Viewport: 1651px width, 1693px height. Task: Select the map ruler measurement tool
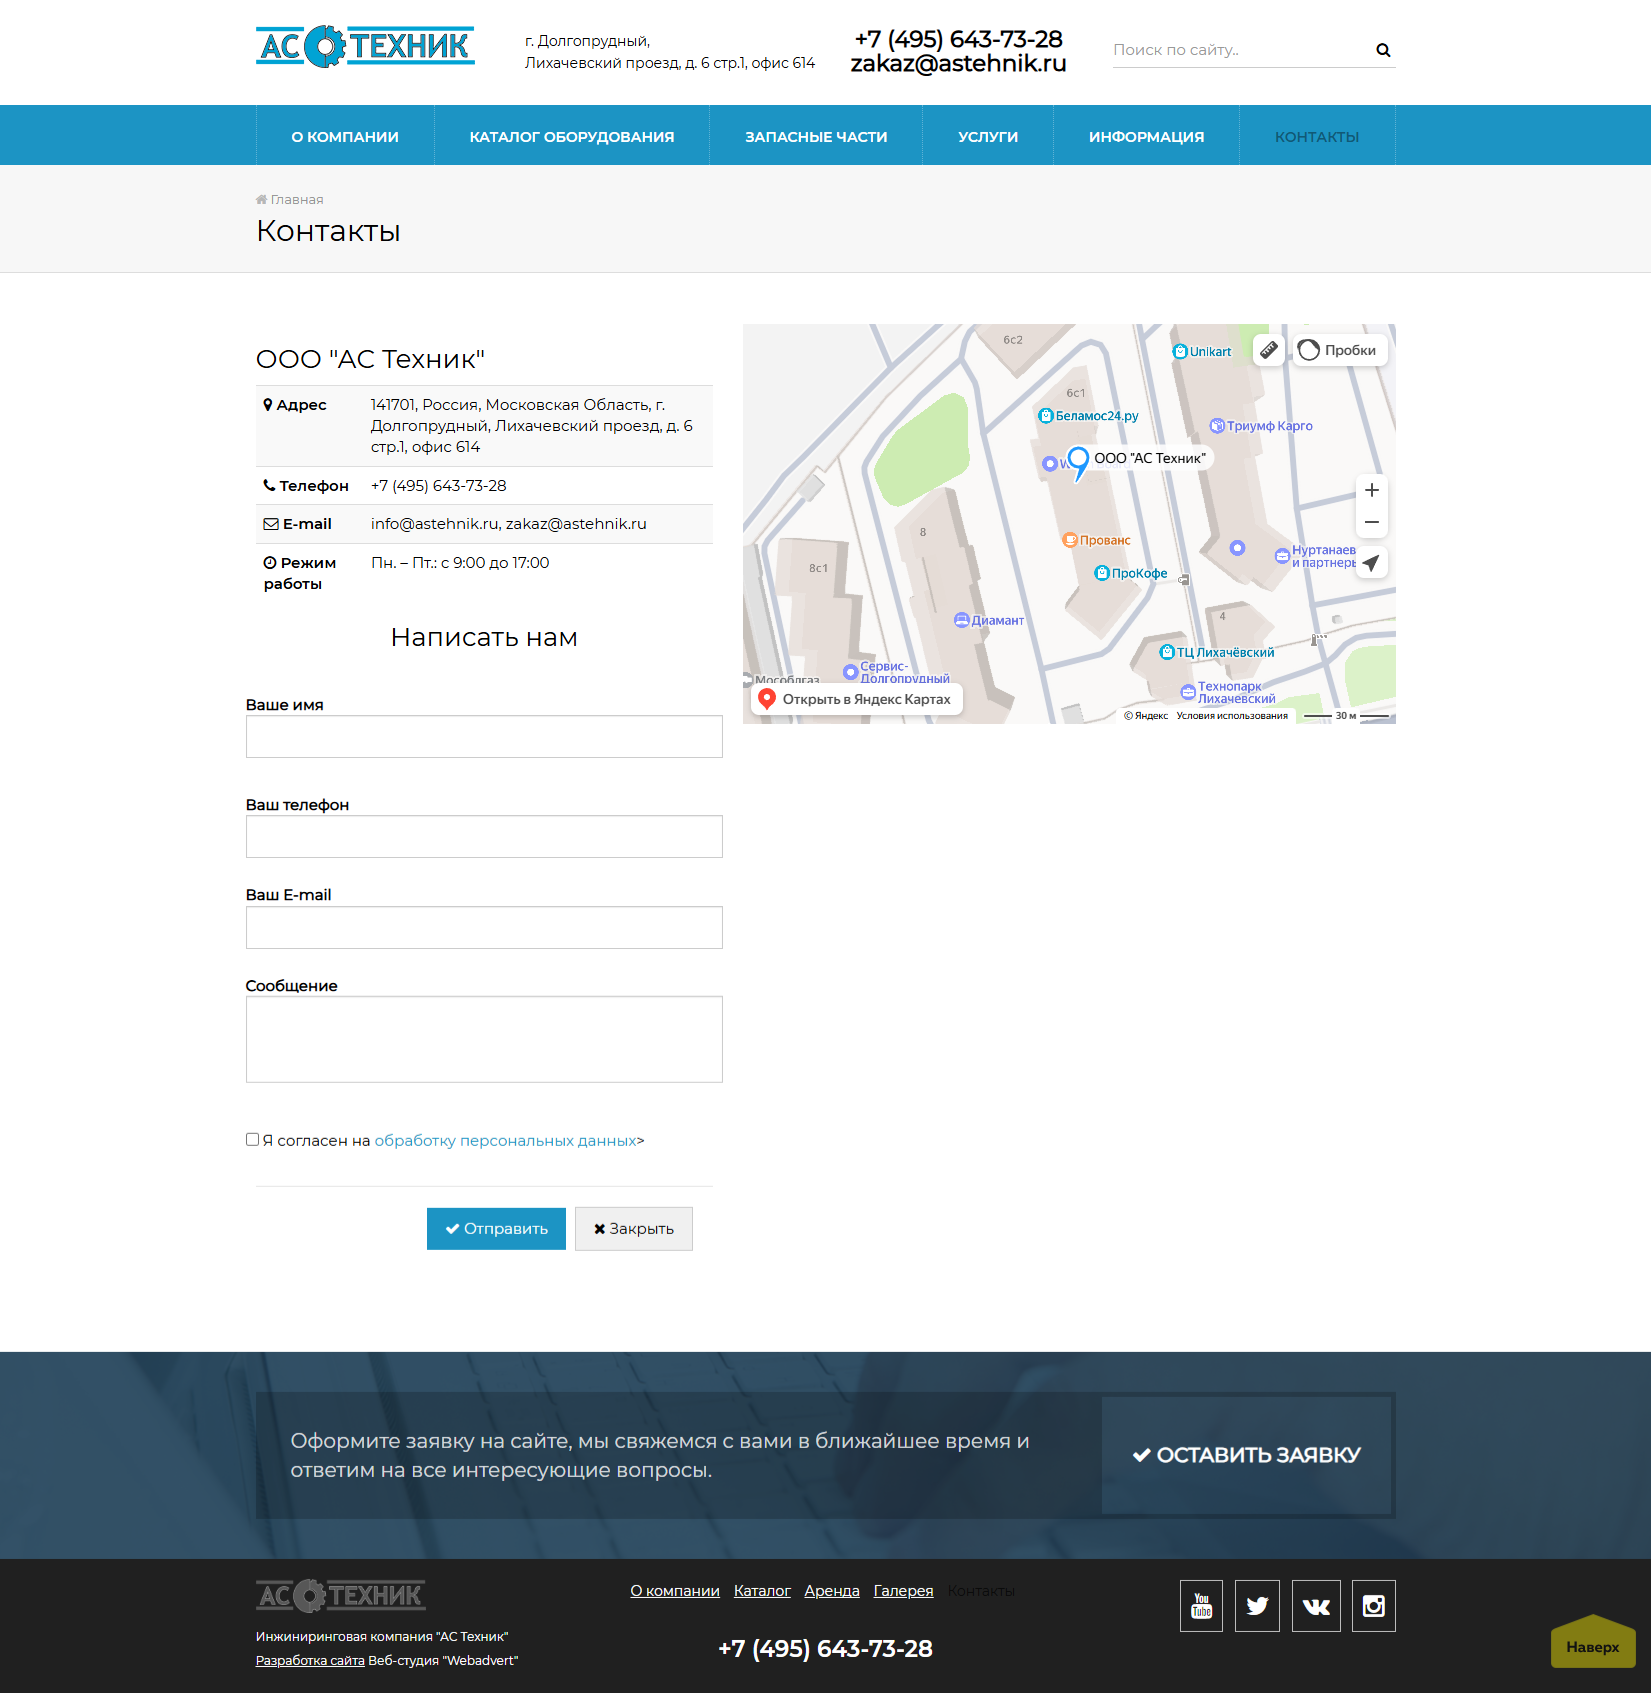pyautogui.click(x=1268, y=350)
